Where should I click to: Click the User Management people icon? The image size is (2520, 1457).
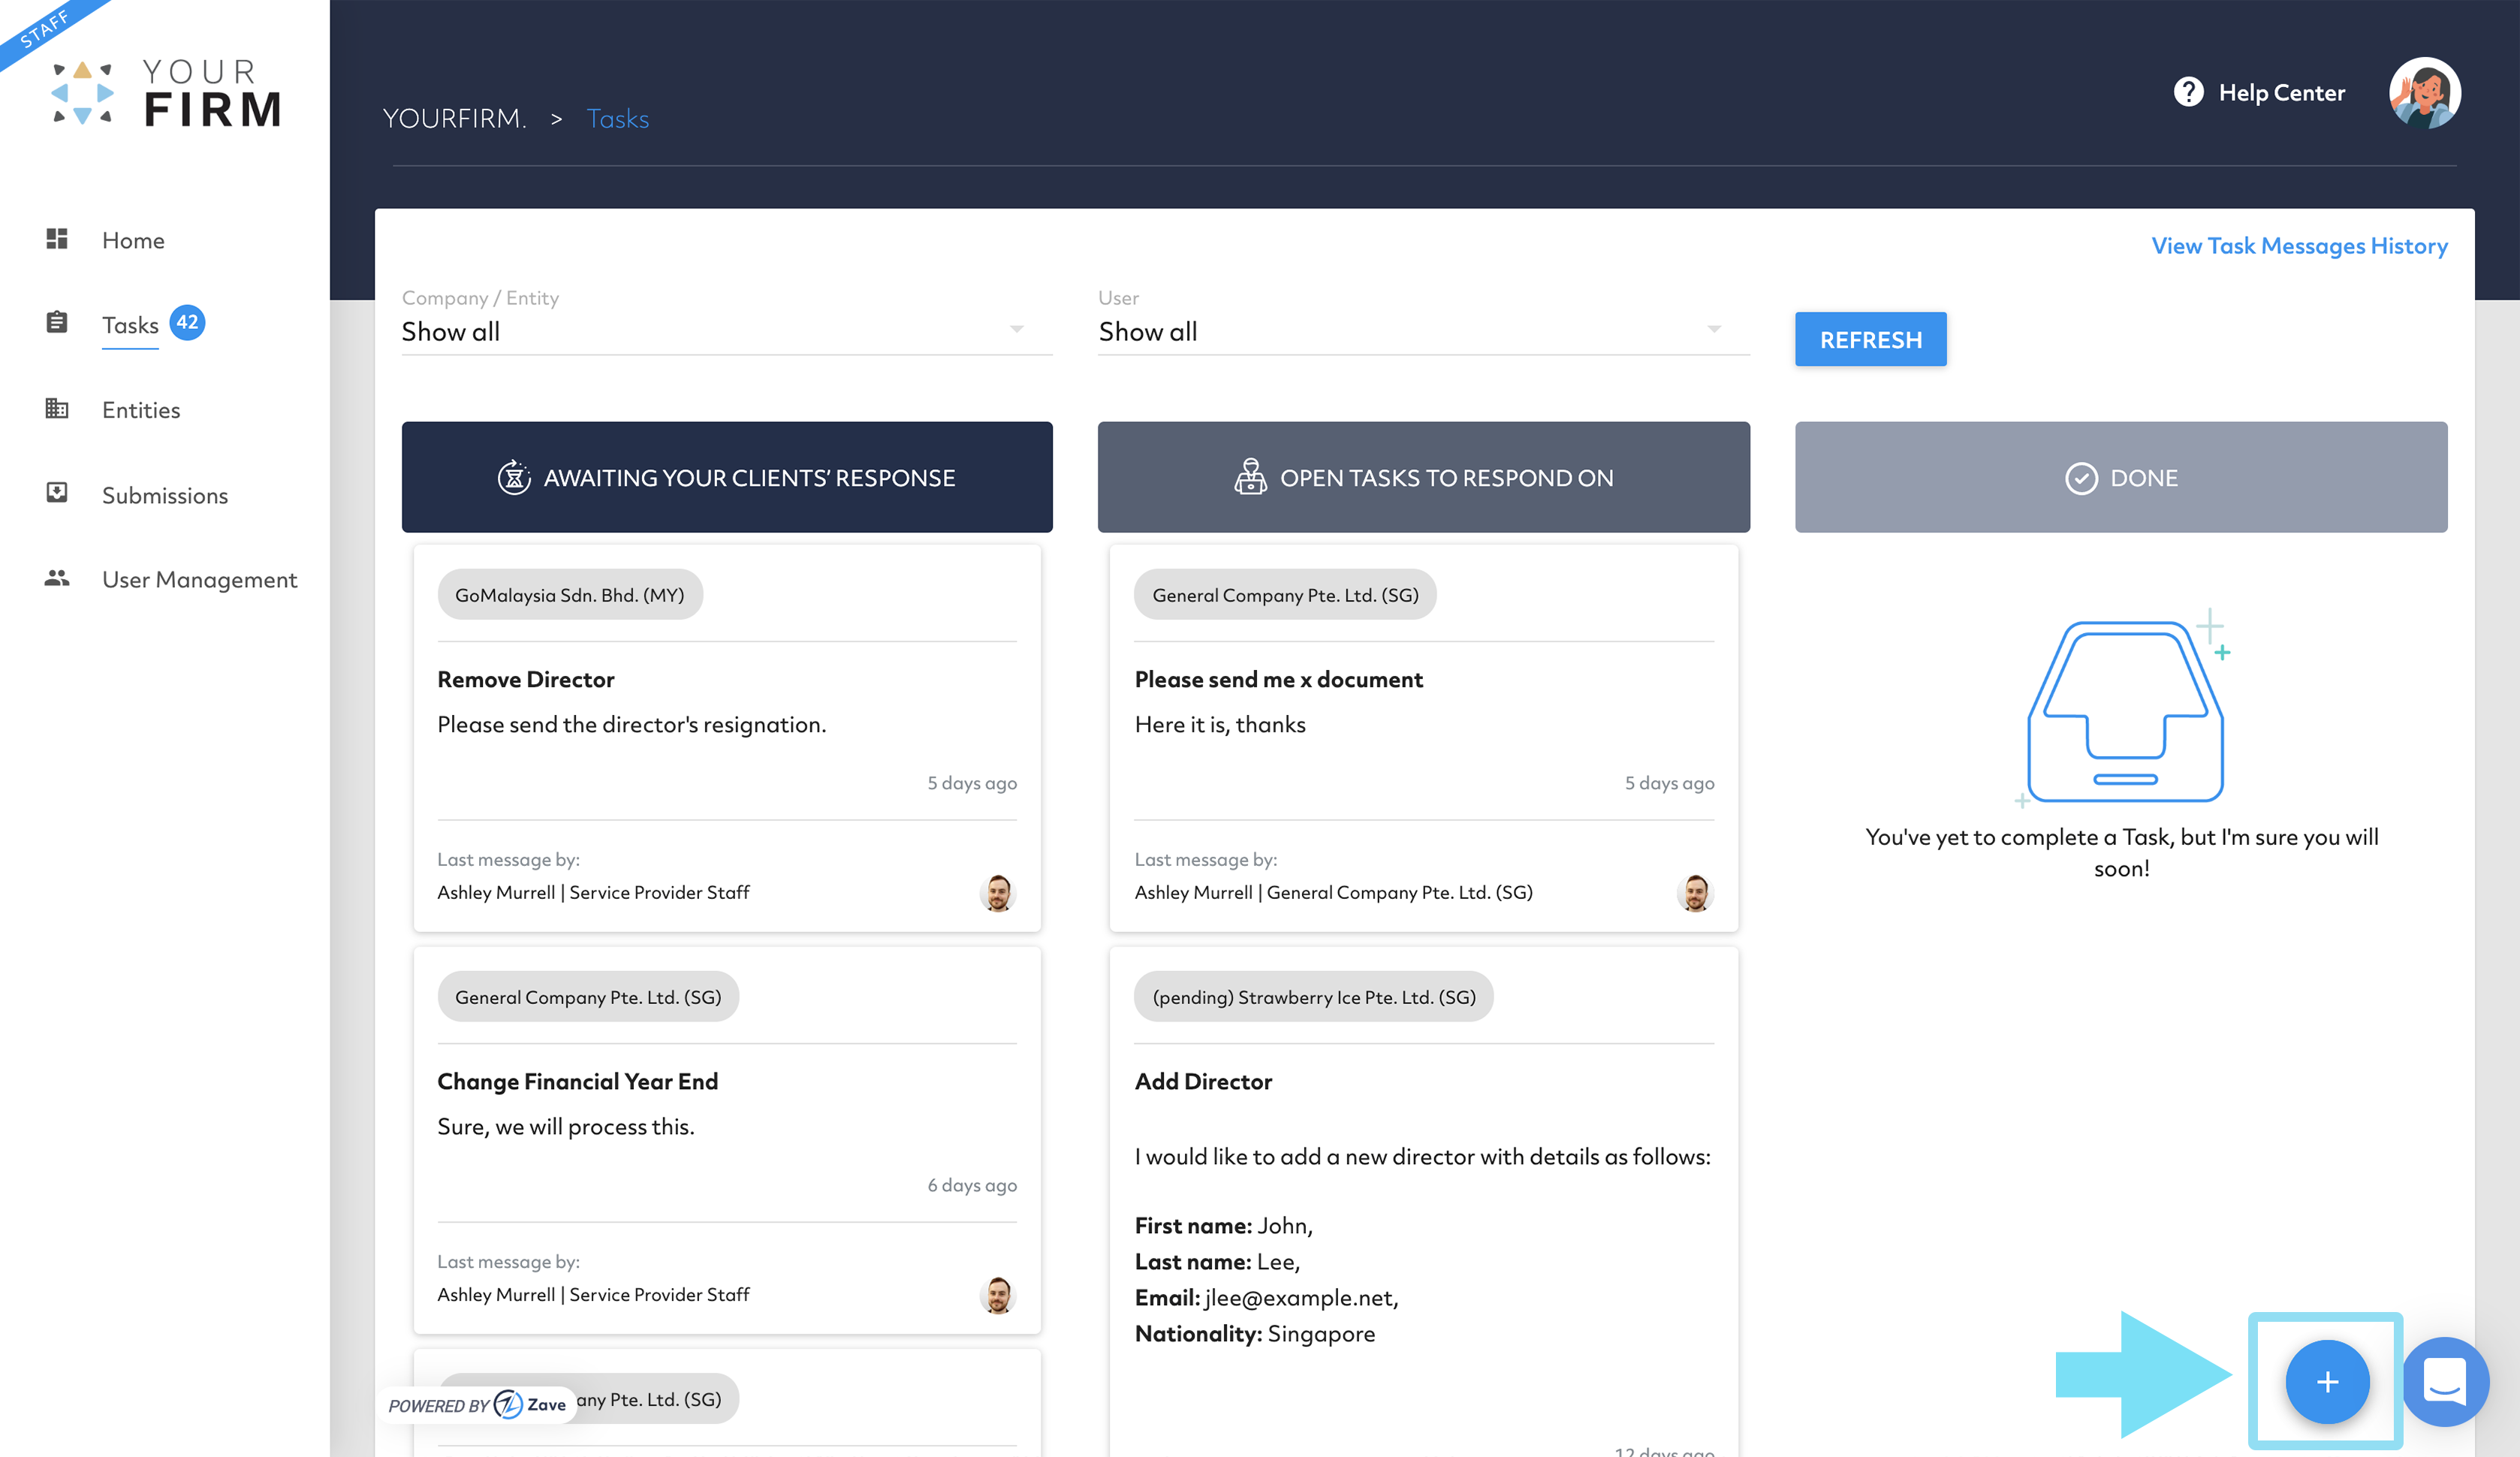point(57,578)
